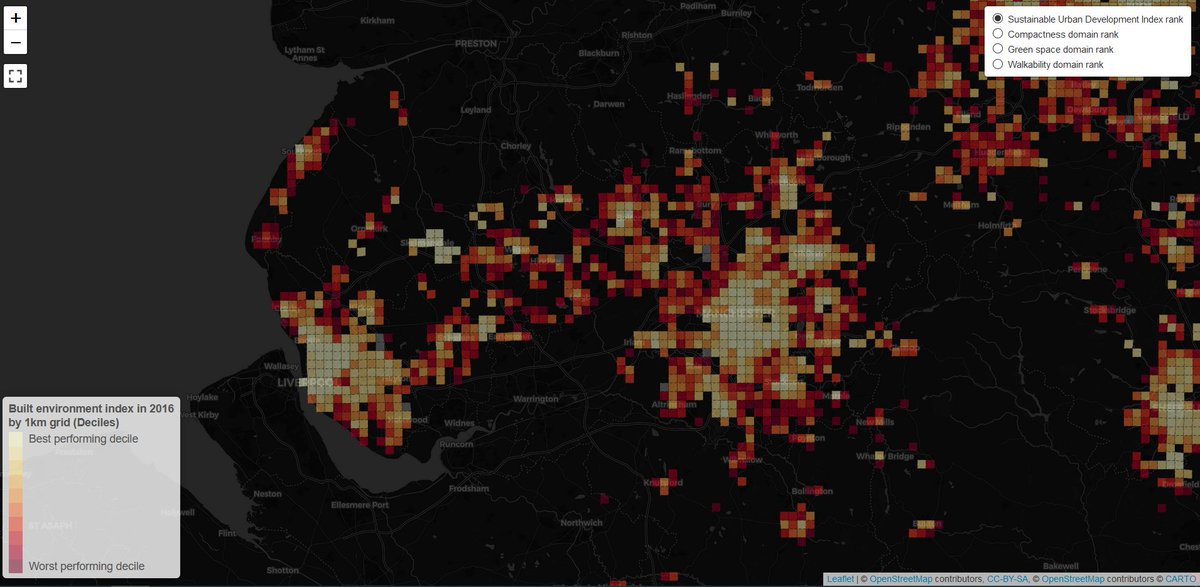Screen dimensions: 1200x587
Task: Choose Green space domain rank option
Action: [x=998, y=49]
